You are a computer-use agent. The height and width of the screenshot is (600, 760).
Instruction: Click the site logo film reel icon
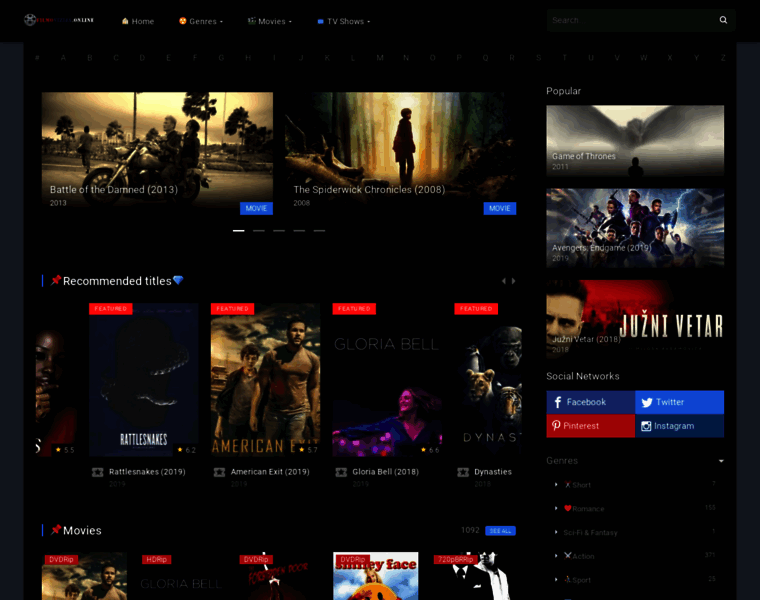tap(30, 20)
